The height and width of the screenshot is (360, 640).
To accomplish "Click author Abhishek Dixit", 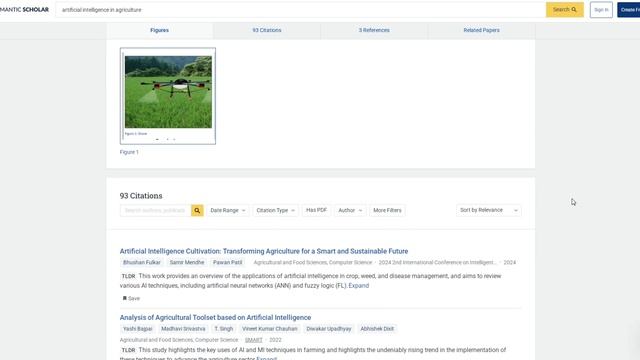I will pos(377,329).
